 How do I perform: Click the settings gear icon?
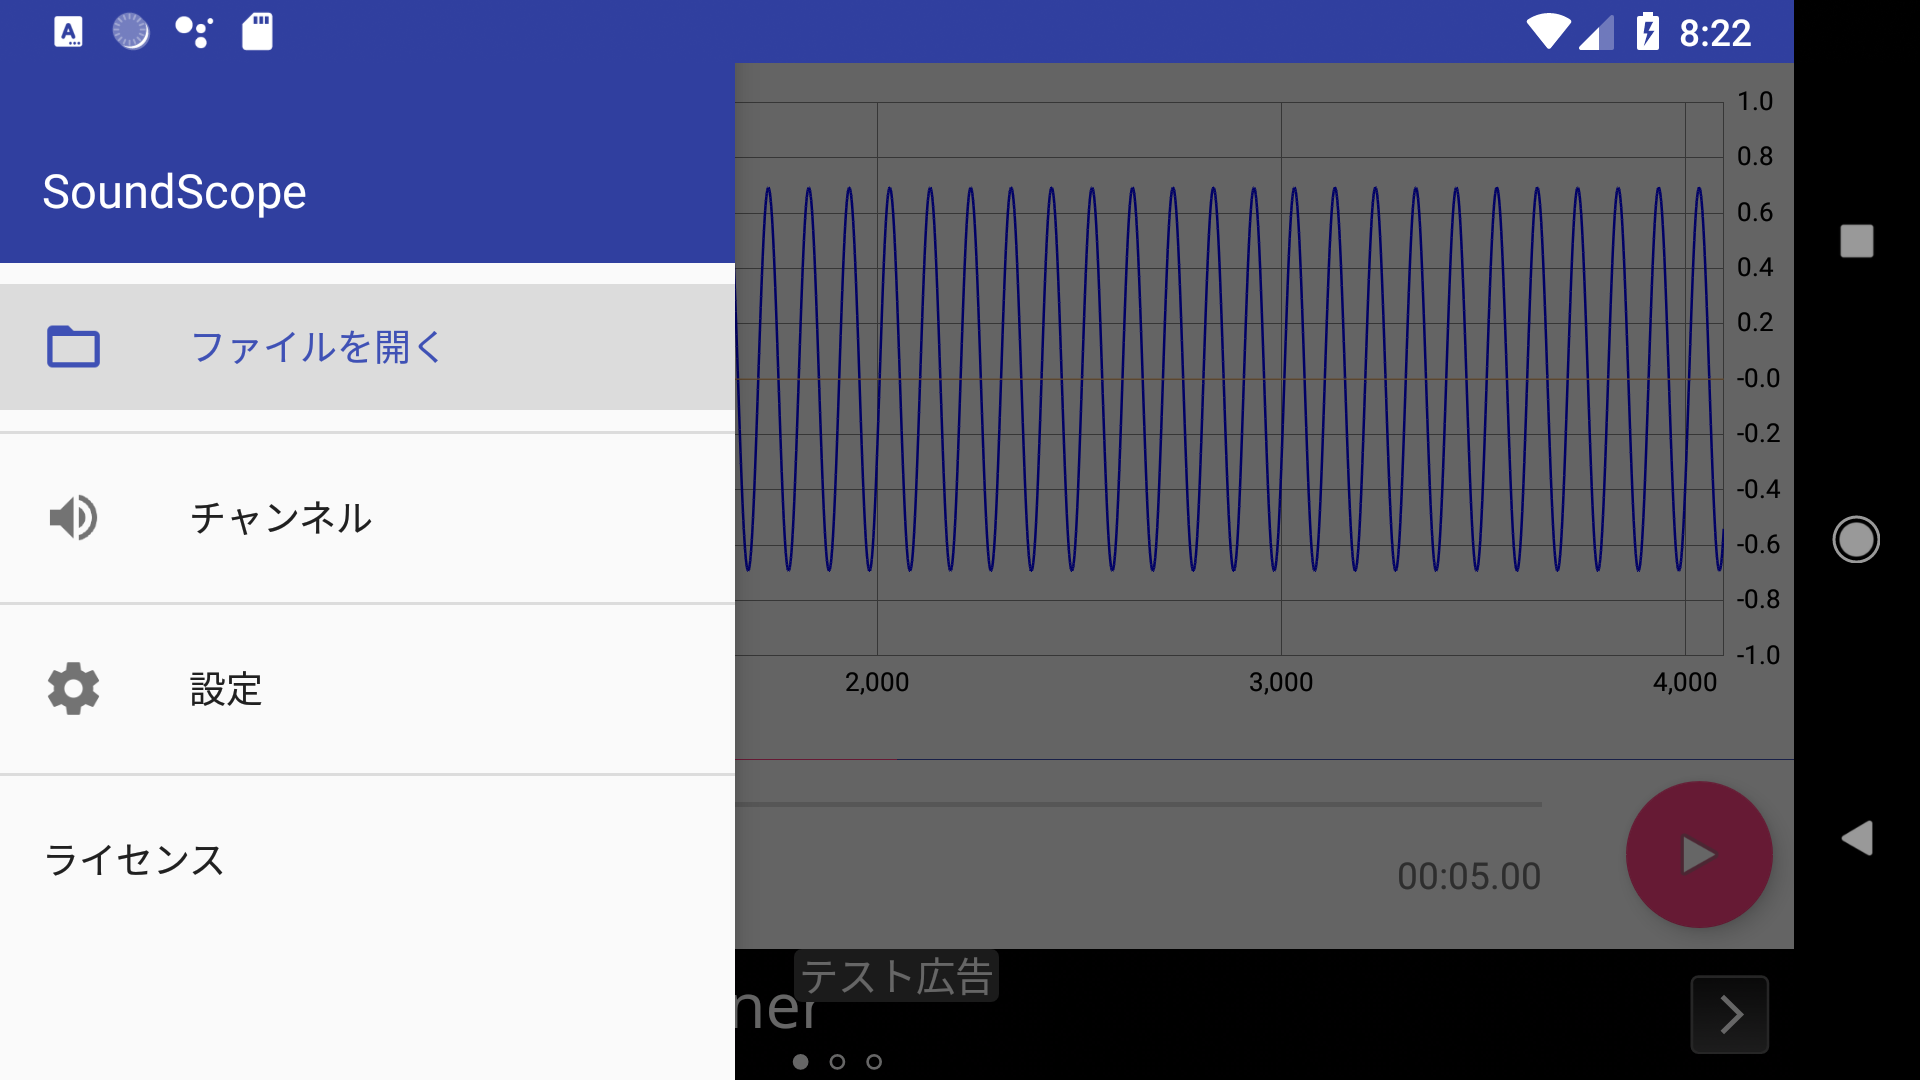73,688
